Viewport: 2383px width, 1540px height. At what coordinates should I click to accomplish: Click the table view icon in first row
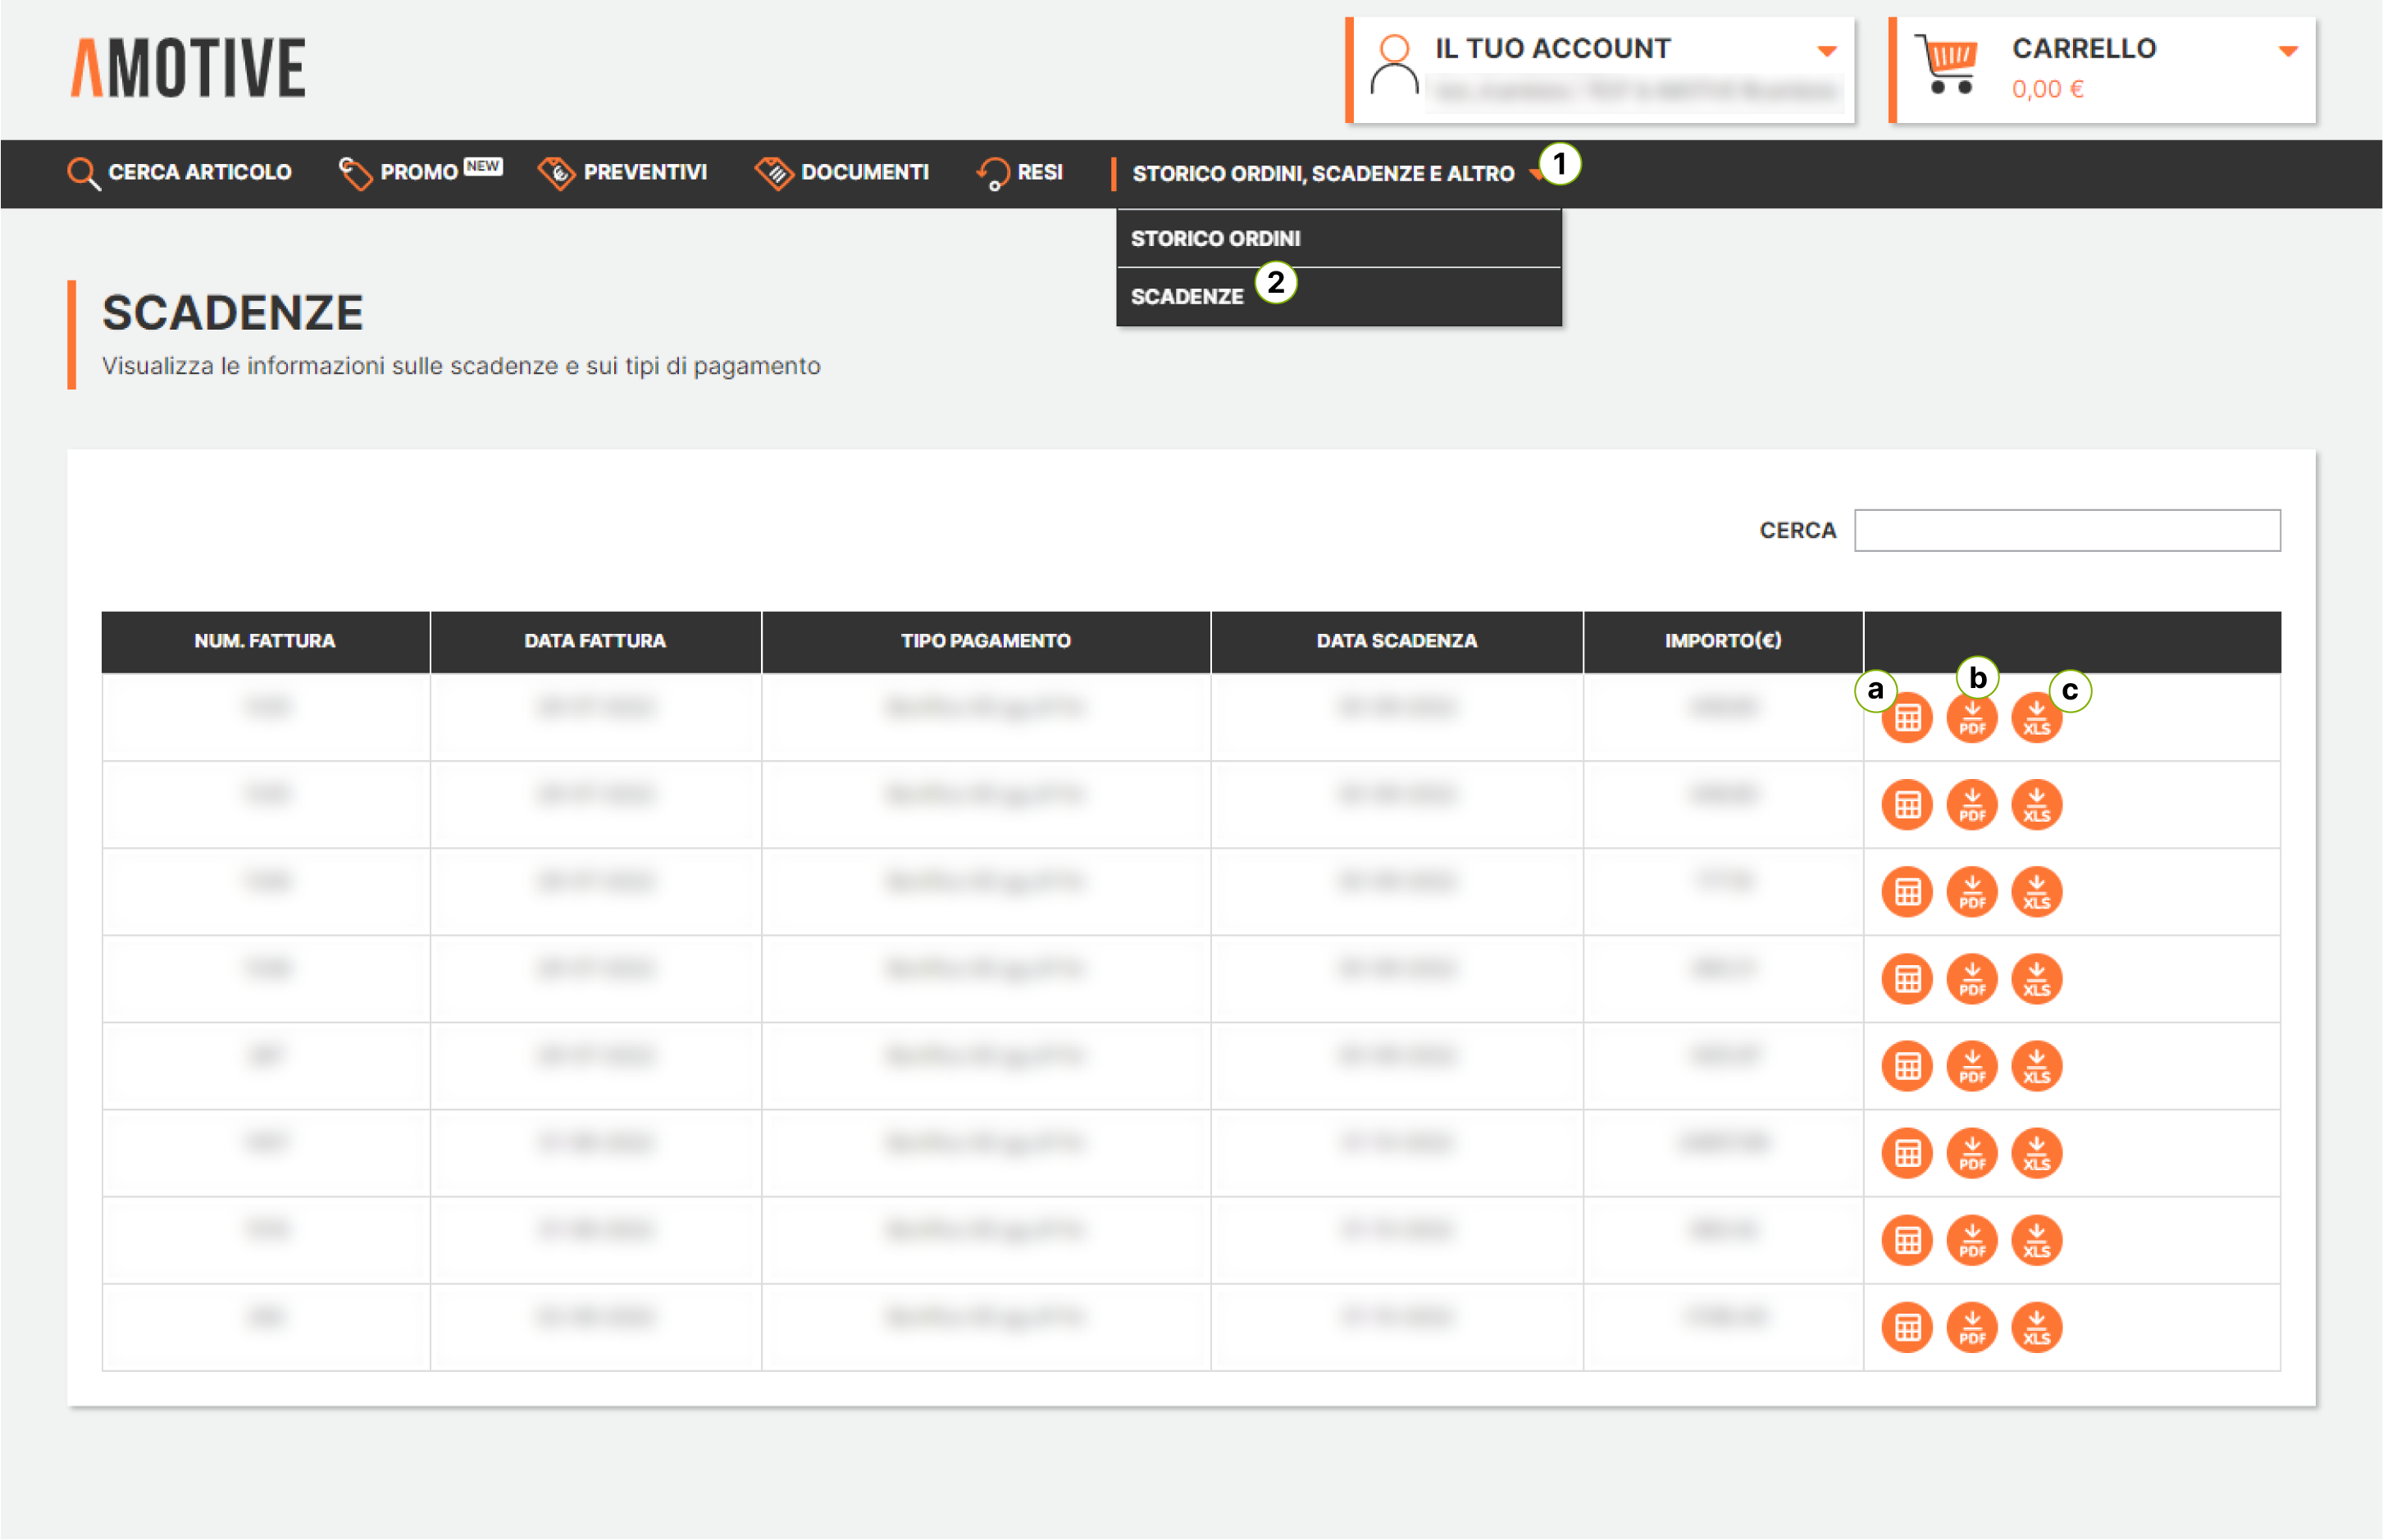pyautogui.click(x=1907, y=718)
